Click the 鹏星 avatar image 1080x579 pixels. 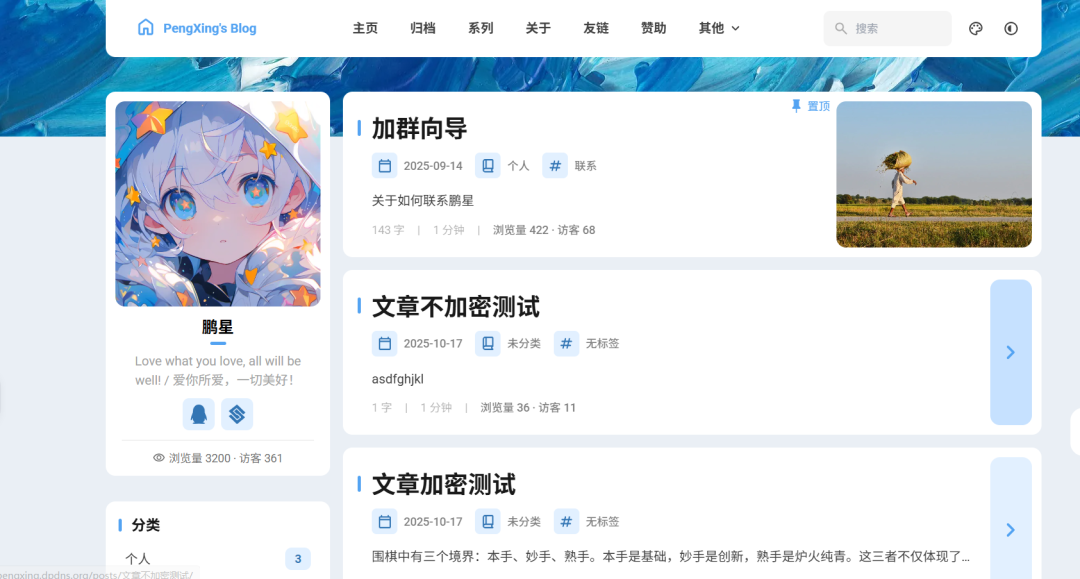click(x=218, y=204)
